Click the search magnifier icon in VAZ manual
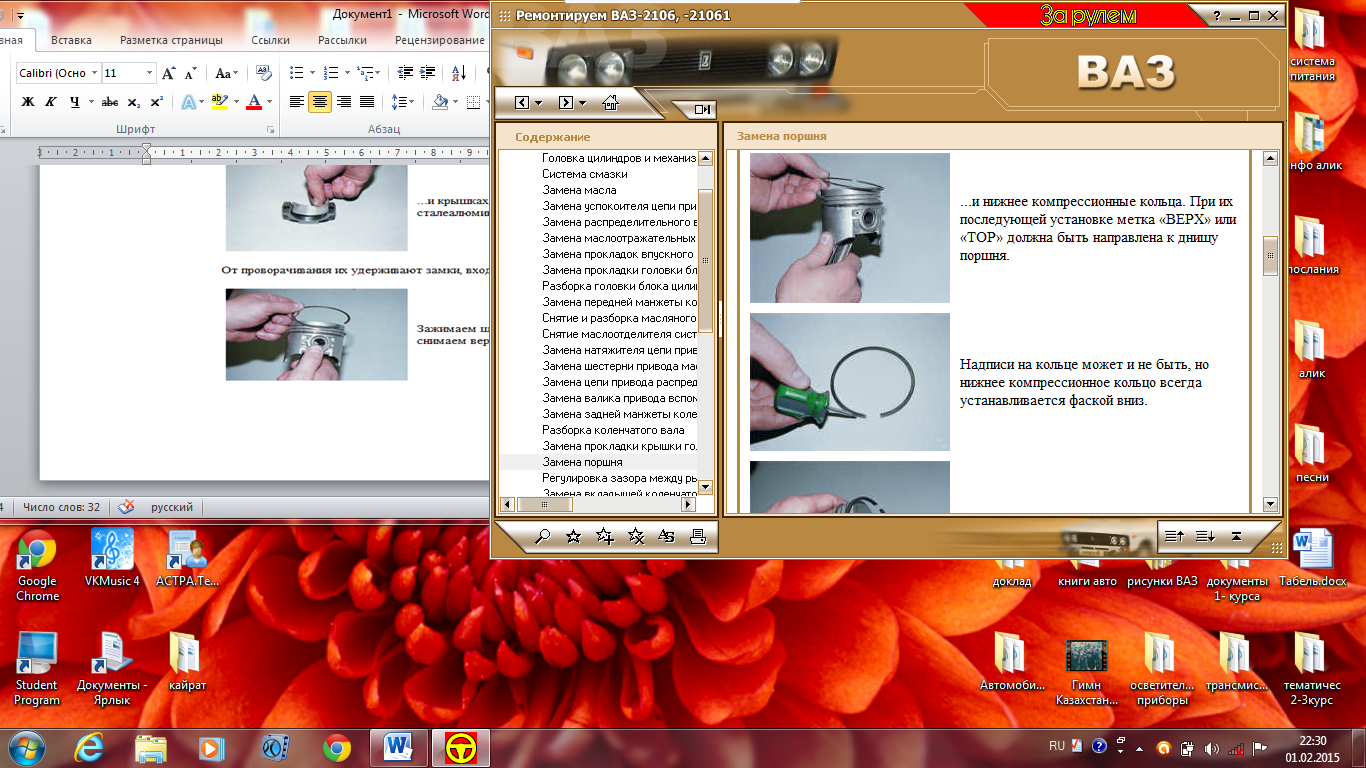The width and height of the screenshot is (1366, 768). [x=543, y=537]
